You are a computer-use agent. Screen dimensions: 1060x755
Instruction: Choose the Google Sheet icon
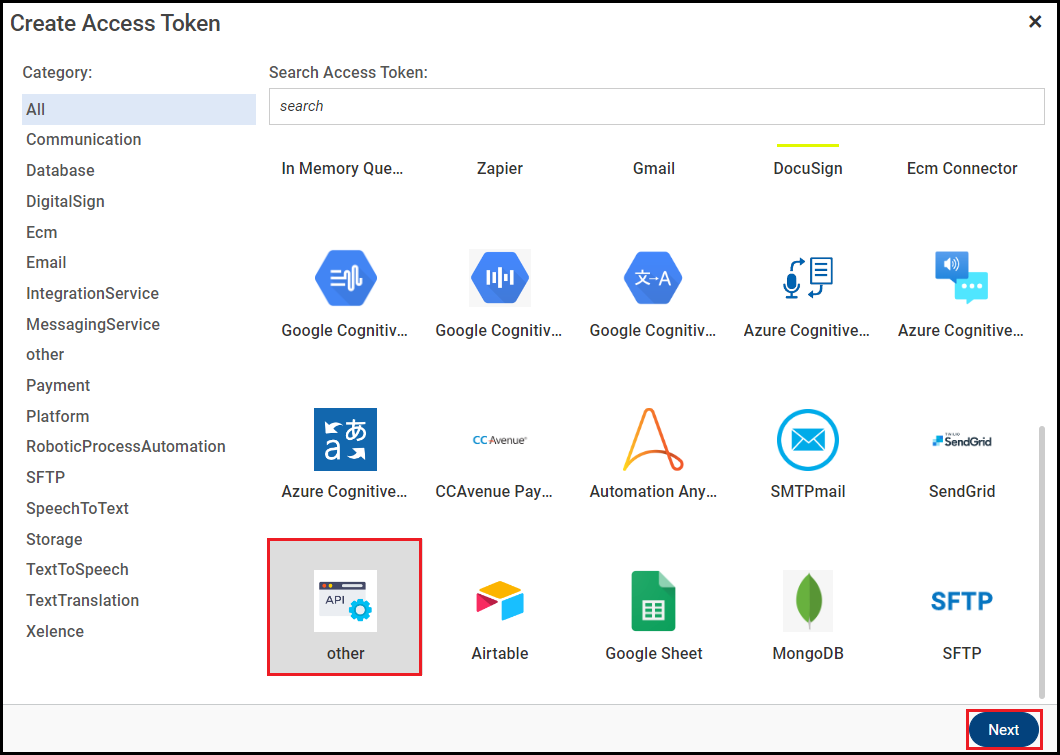click(654, 601)
